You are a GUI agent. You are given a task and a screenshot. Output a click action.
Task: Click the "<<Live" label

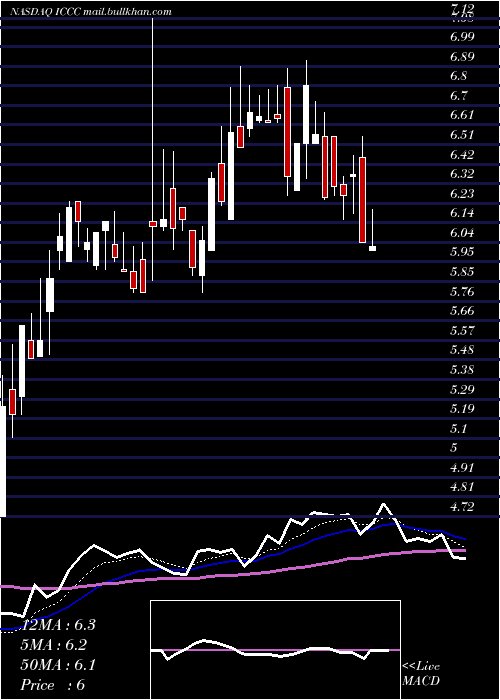[x=421, y=667]
